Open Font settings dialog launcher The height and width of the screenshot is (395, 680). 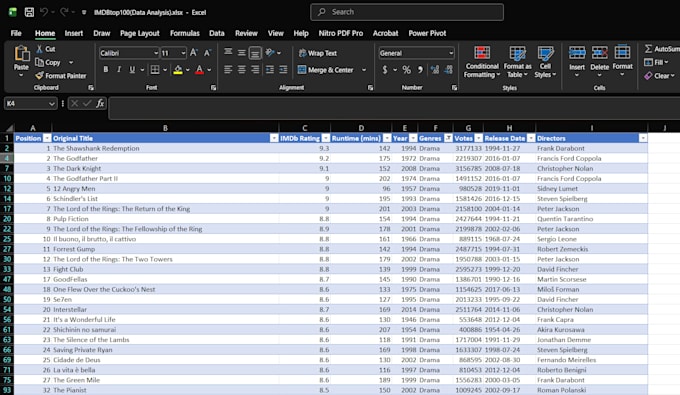213,88
